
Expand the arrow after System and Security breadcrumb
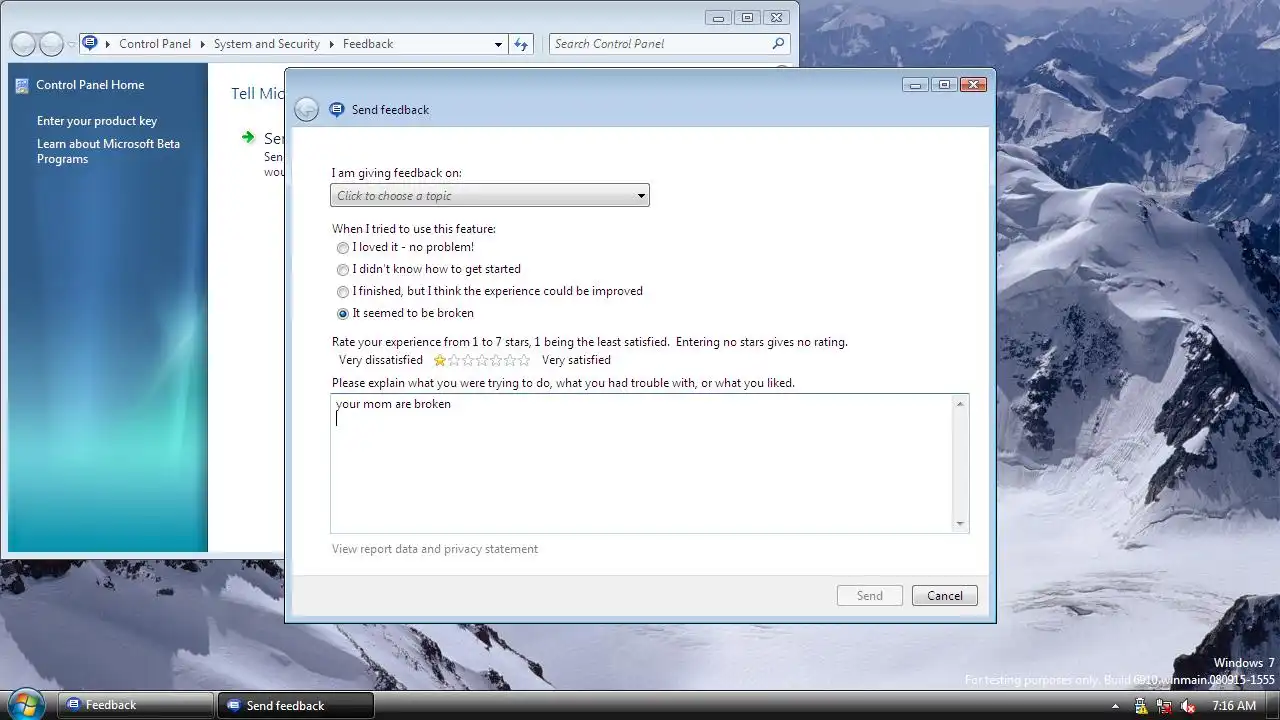click(332, 44)
